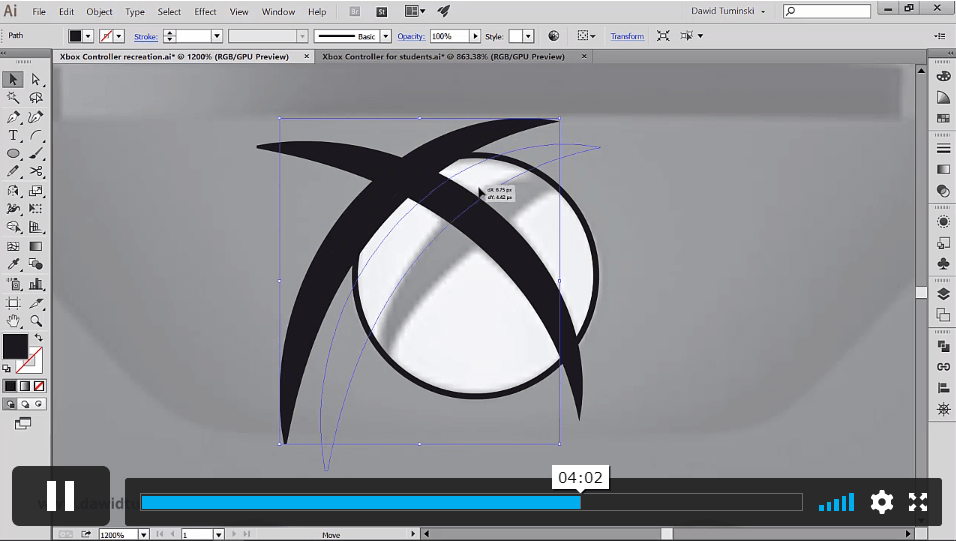Screen dimensions: 956x541
Task: Click the Adobe search field
Action: [x=827, y=11]
